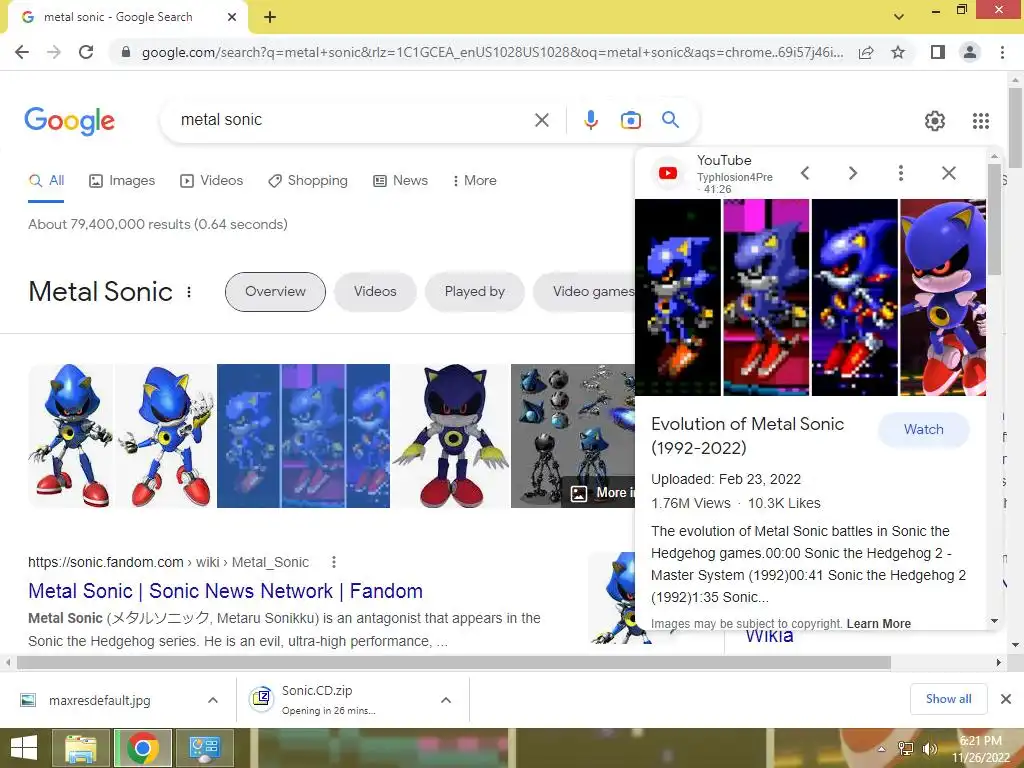Image resolution: width=1024 pixels, height=768 pixels.
Task: Select the Played by chip
Action: (474, 292)
